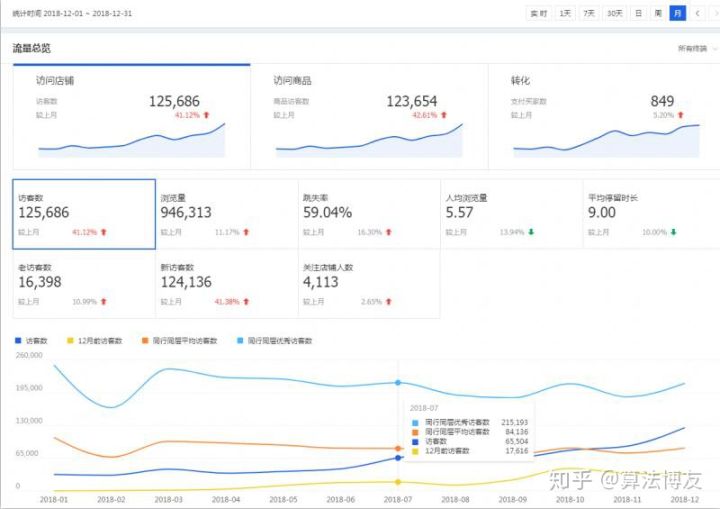720x509 pixels.
Task: Click the 2018-07 data point on blue line
Action: (398, 458)
